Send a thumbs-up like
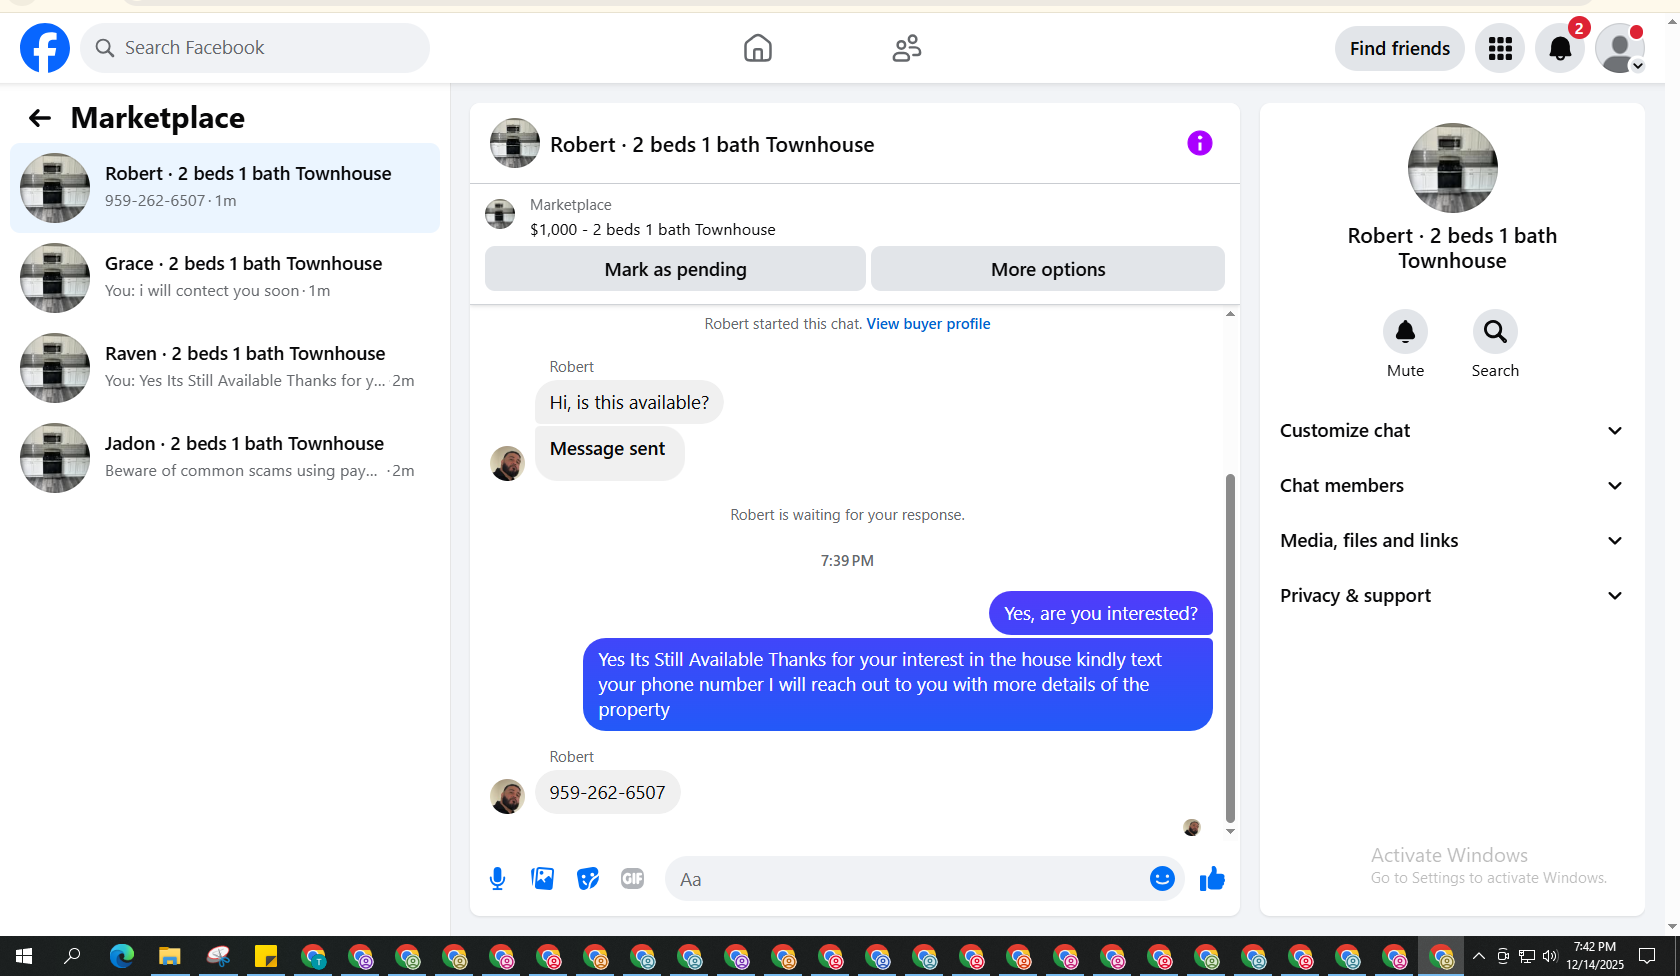Screen dimensions: 1680x976 (1212, 879)
